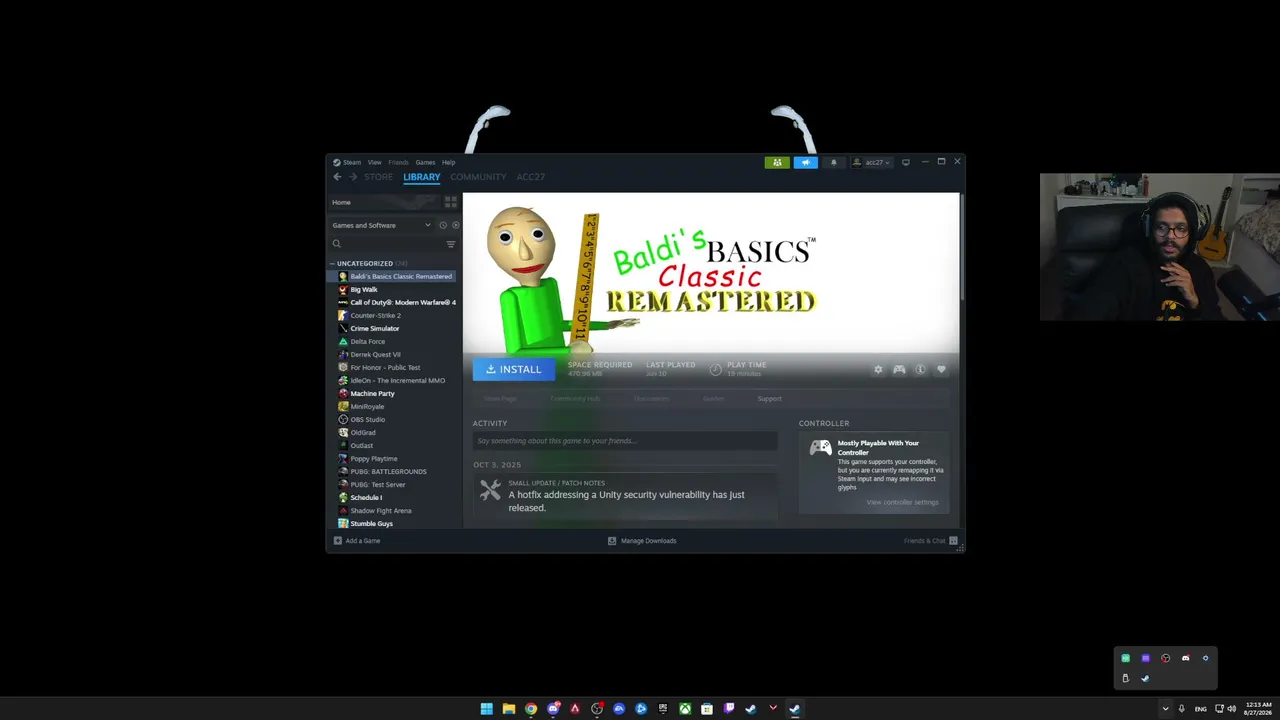
Task: Open Twitch from the taskbar
Action: pyautogui.click(x=729, y=709)
